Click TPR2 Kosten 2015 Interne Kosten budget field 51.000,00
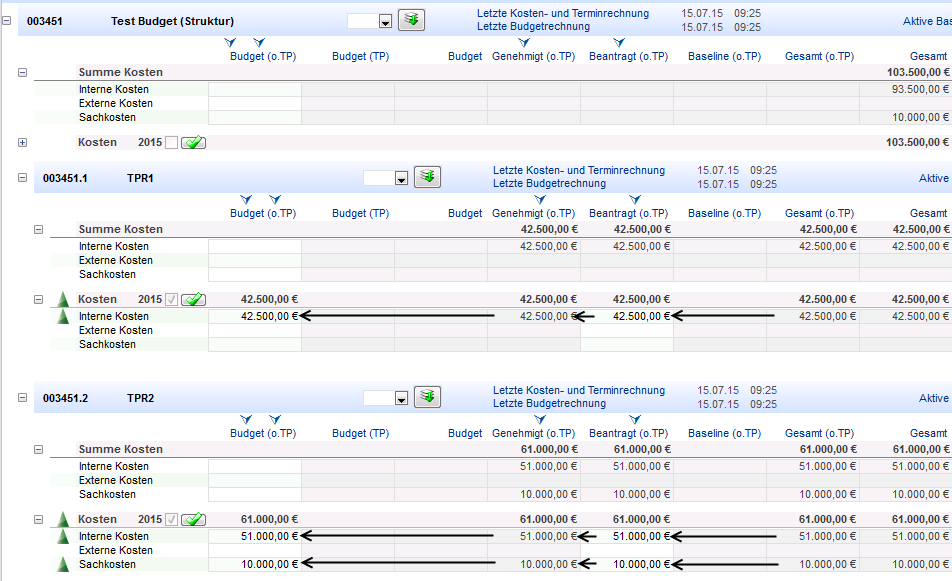This screenshot has width=952, height=581. [x=255, y=536]
